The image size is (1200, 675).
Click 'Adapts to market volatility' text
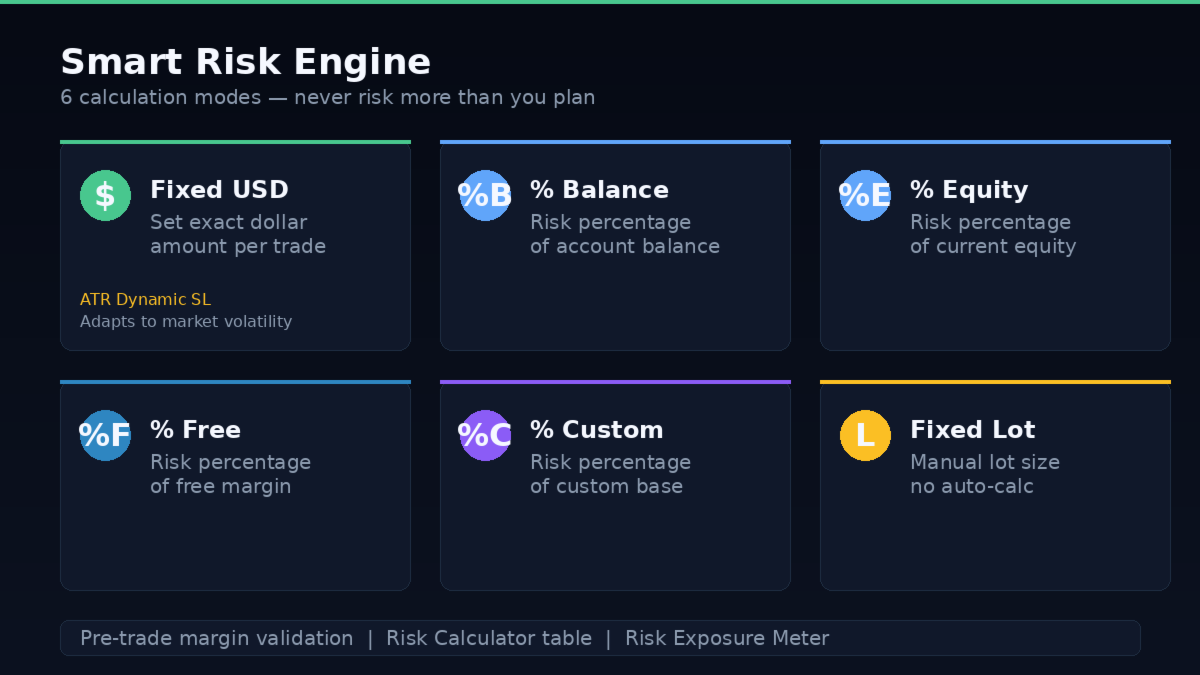pyautogui.click(x=186, y=322)
